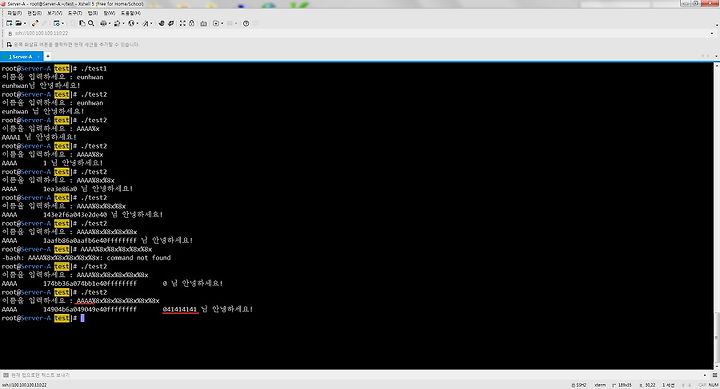Click the 30,22 cursor position indicator
This screenshot has height=389, width=720.
click(x=647, y=385)
